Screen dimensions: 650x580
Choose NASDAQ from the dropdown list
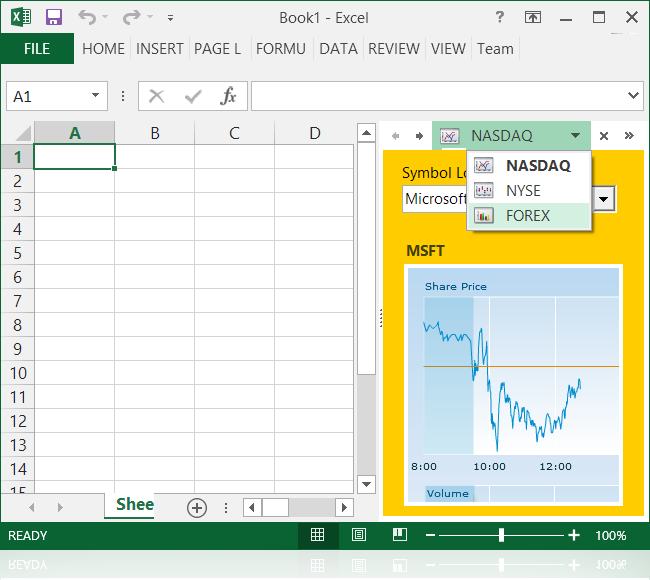(x=529, y=166)
